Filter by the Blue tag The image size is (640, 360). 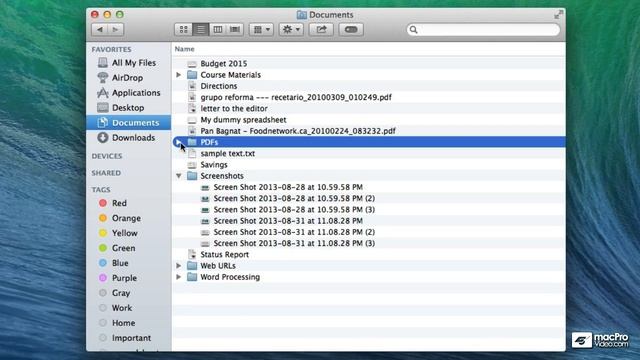[x=120, y=263]
